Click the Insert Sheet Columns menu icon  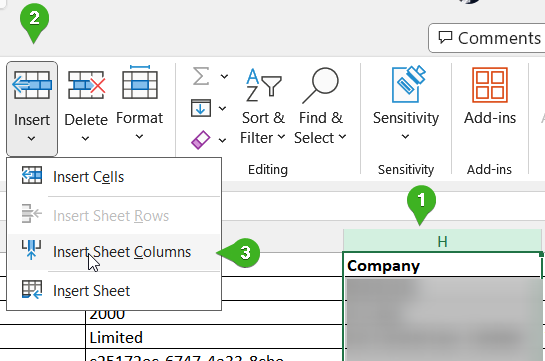(31, 250)
